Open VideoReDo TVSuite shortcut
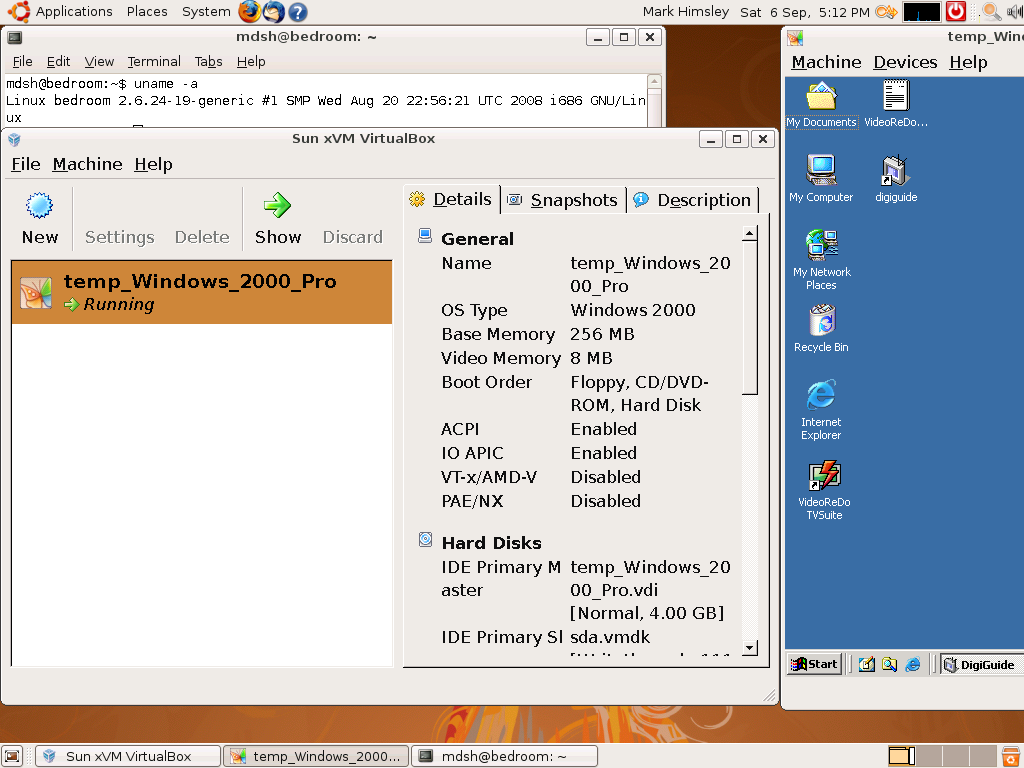Image resolution: width=1024 pixels, height=768 pixels. [824, 476]
